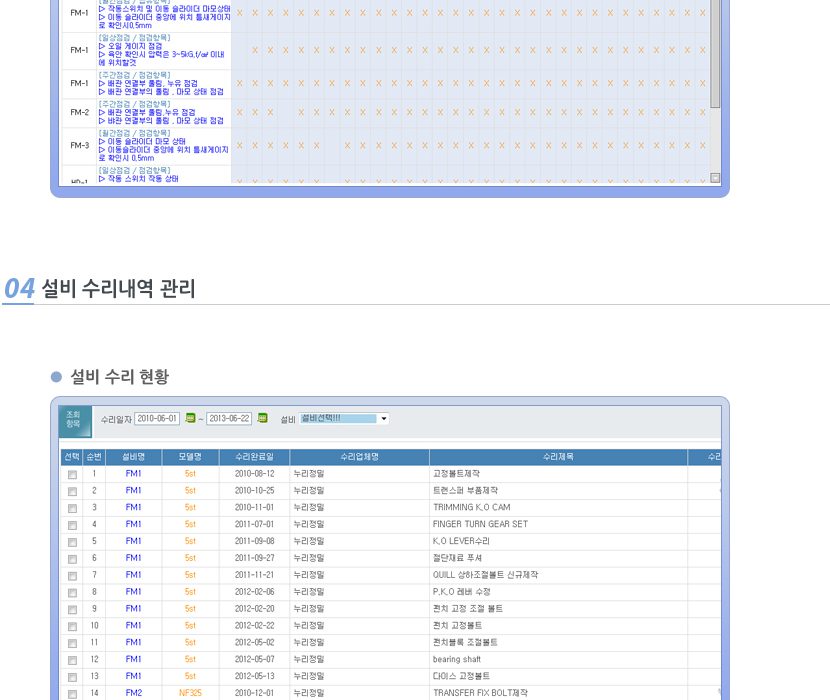This screenshot has width=830, height=700.
Task: Click the dropdown arrow beside 설비선택
Action: point(384,419)
